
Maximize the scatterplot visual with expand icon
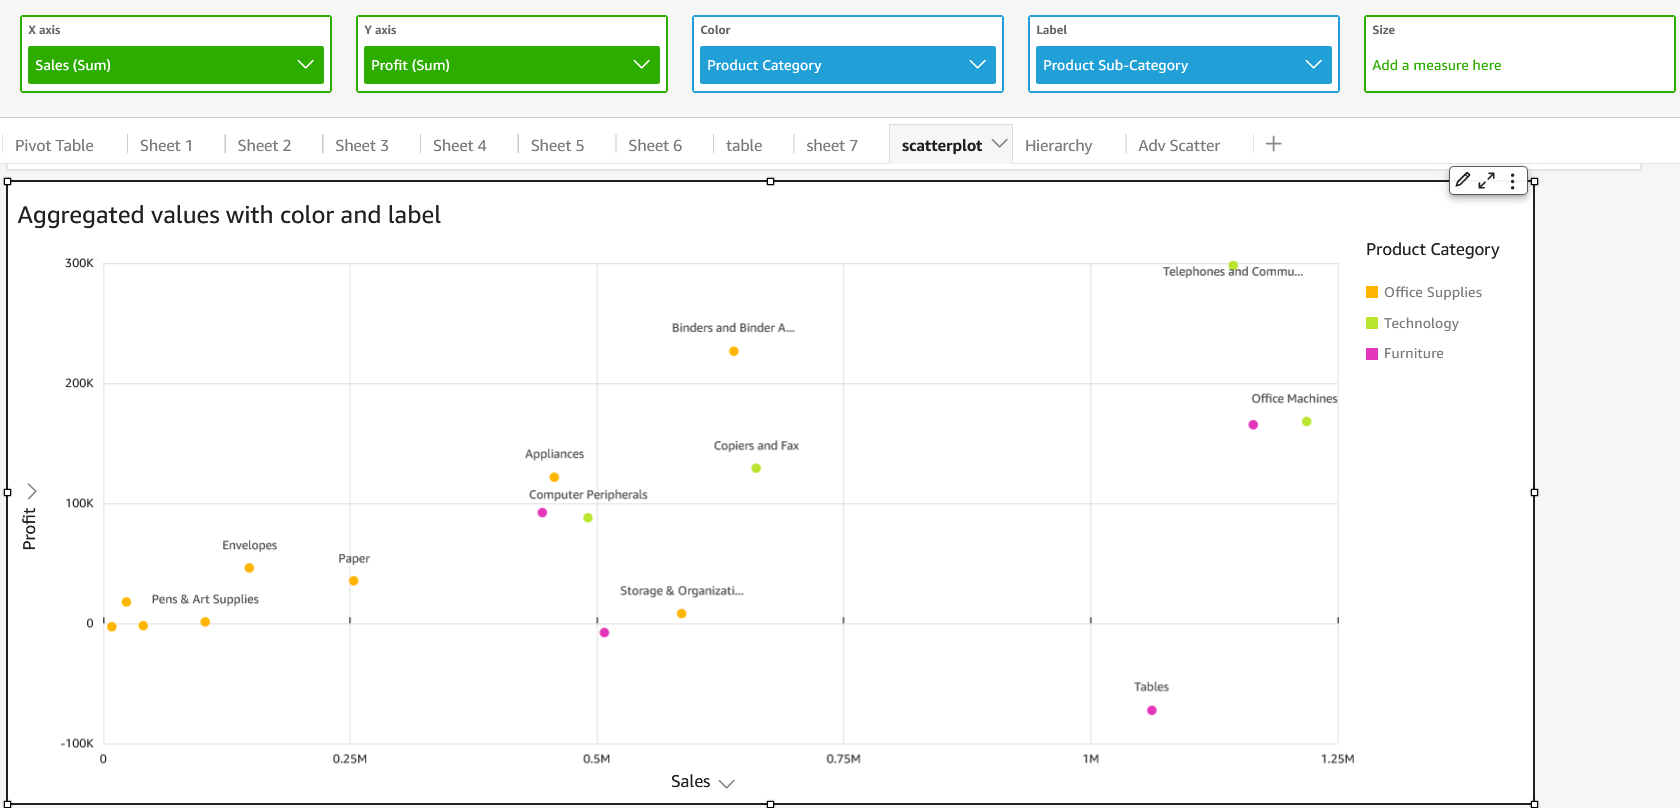(x=1487, y=181)
